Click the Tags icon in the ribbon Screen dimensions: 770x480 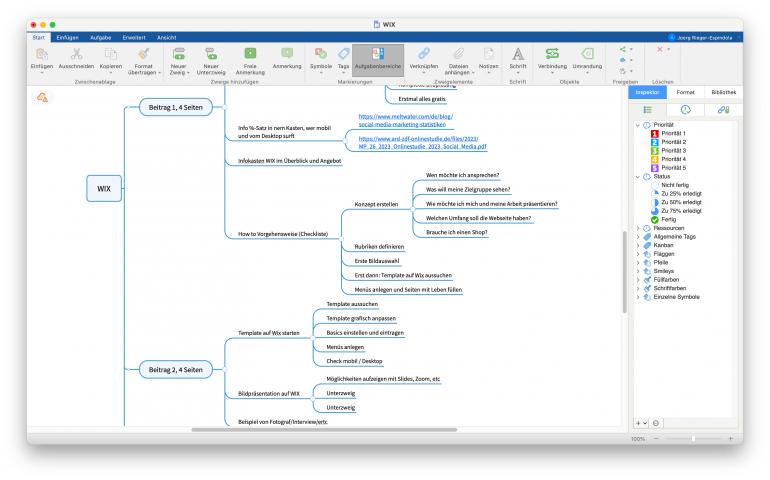coord(344,53)
